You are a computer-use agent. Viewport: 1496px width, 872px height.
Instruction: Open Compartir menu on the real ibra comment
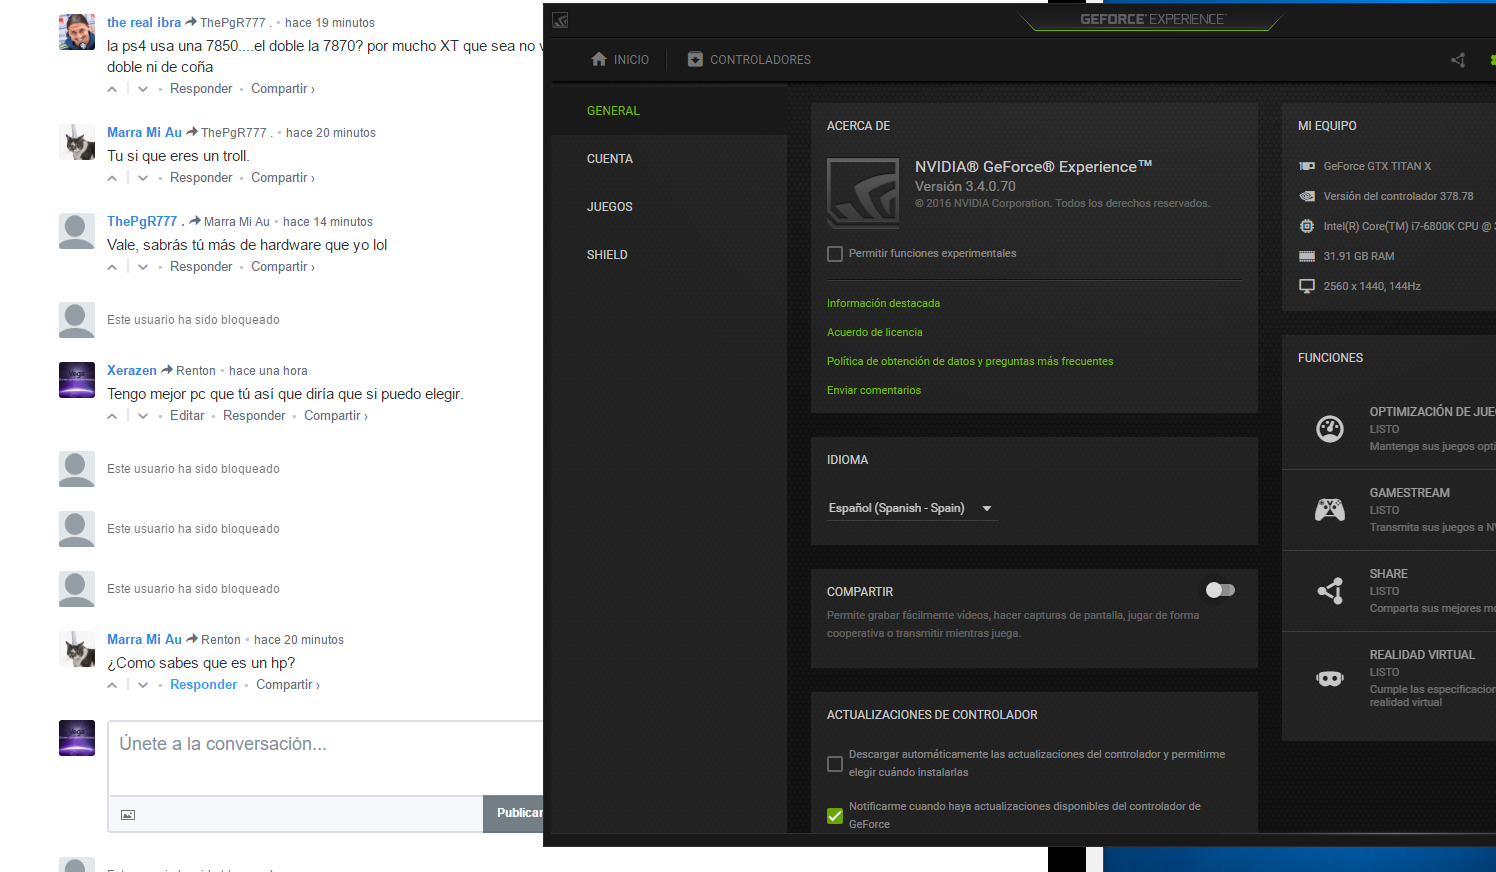tap(283, 89)
